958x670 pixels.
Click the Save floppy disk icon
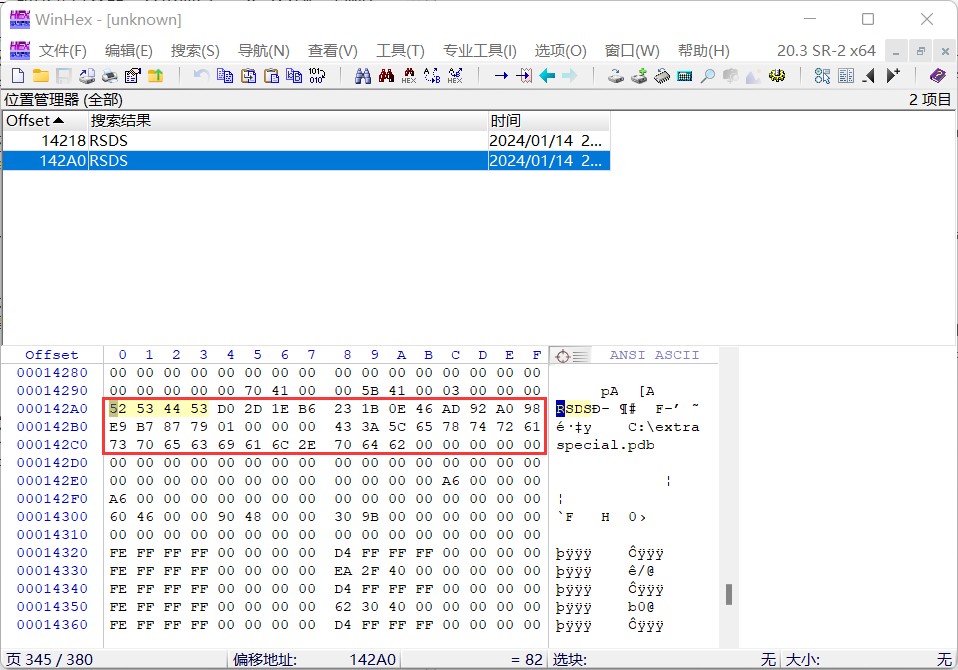click(64, 76)
